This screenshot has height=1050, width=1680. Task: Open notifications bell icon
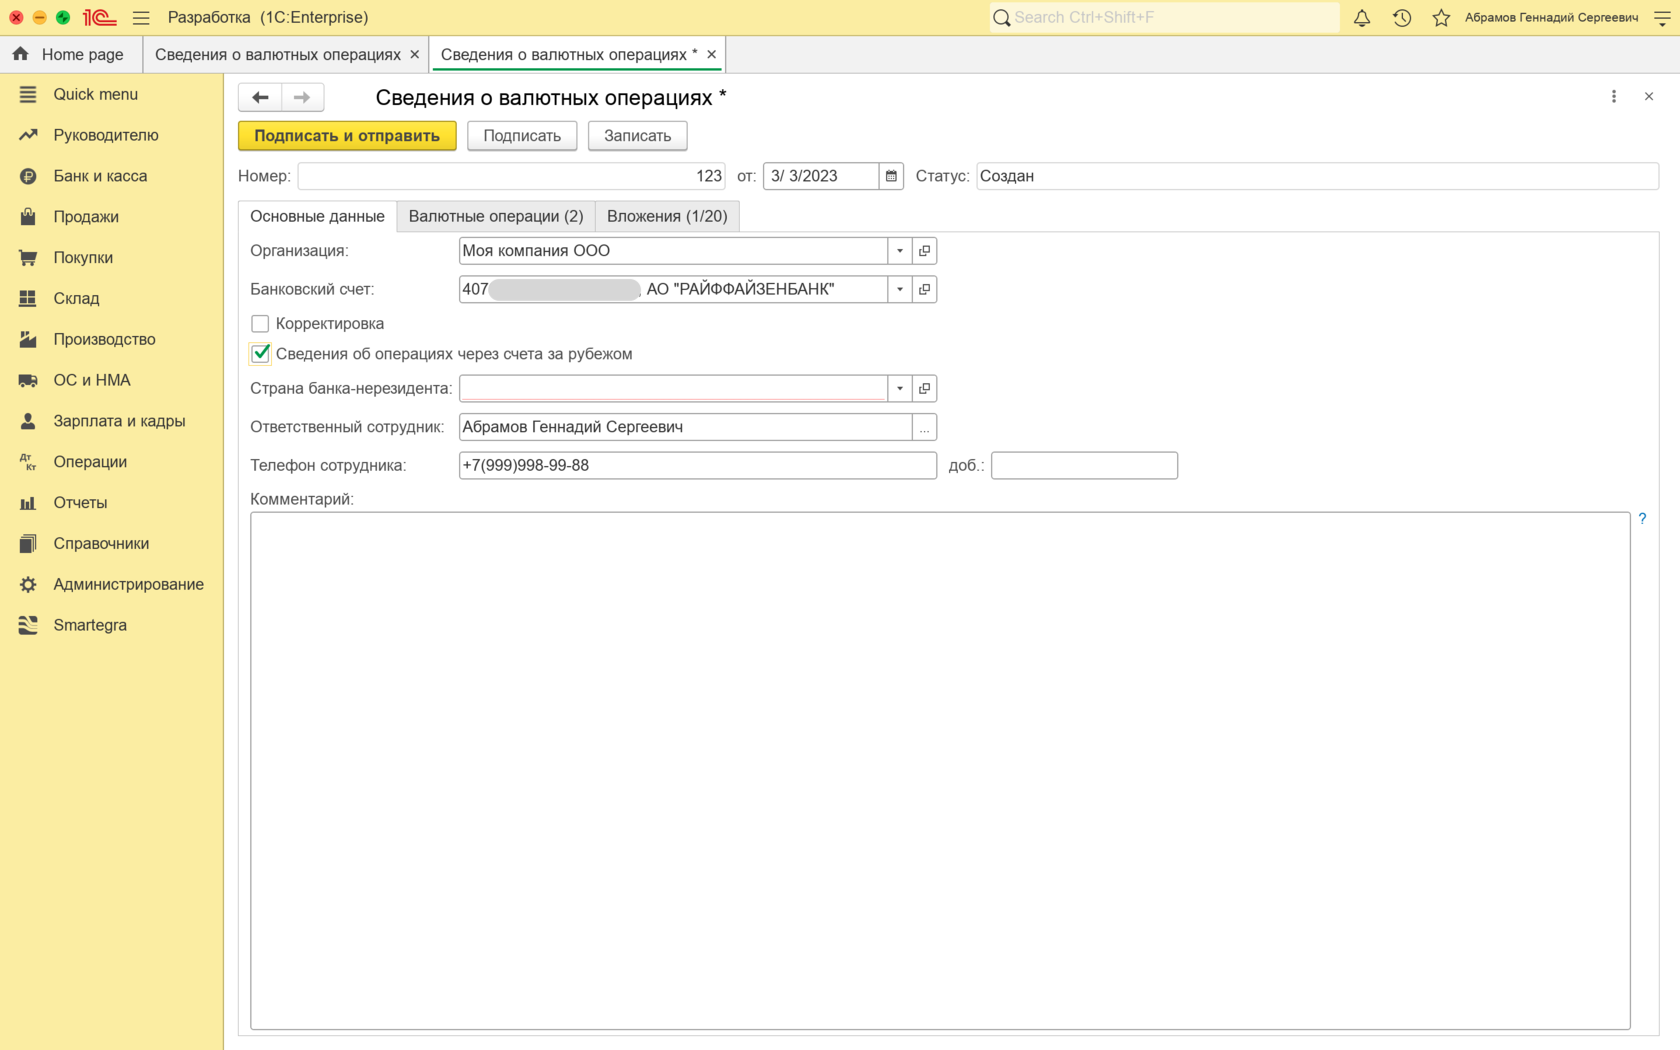click(1362, 17)
